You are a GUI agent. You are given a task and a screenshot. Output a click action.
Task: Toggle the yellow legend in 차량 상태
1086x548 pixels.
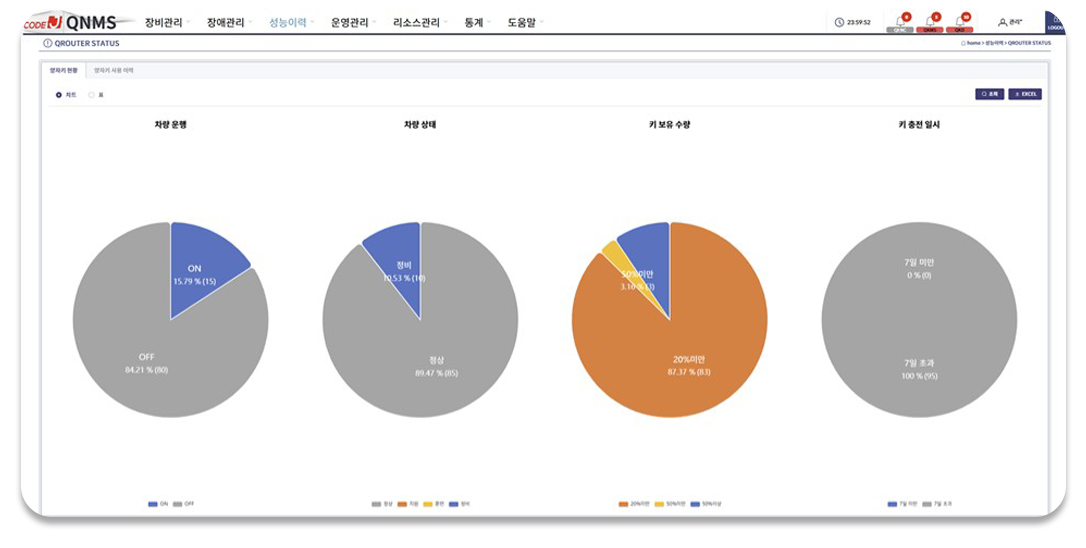(x=434, y=504)
